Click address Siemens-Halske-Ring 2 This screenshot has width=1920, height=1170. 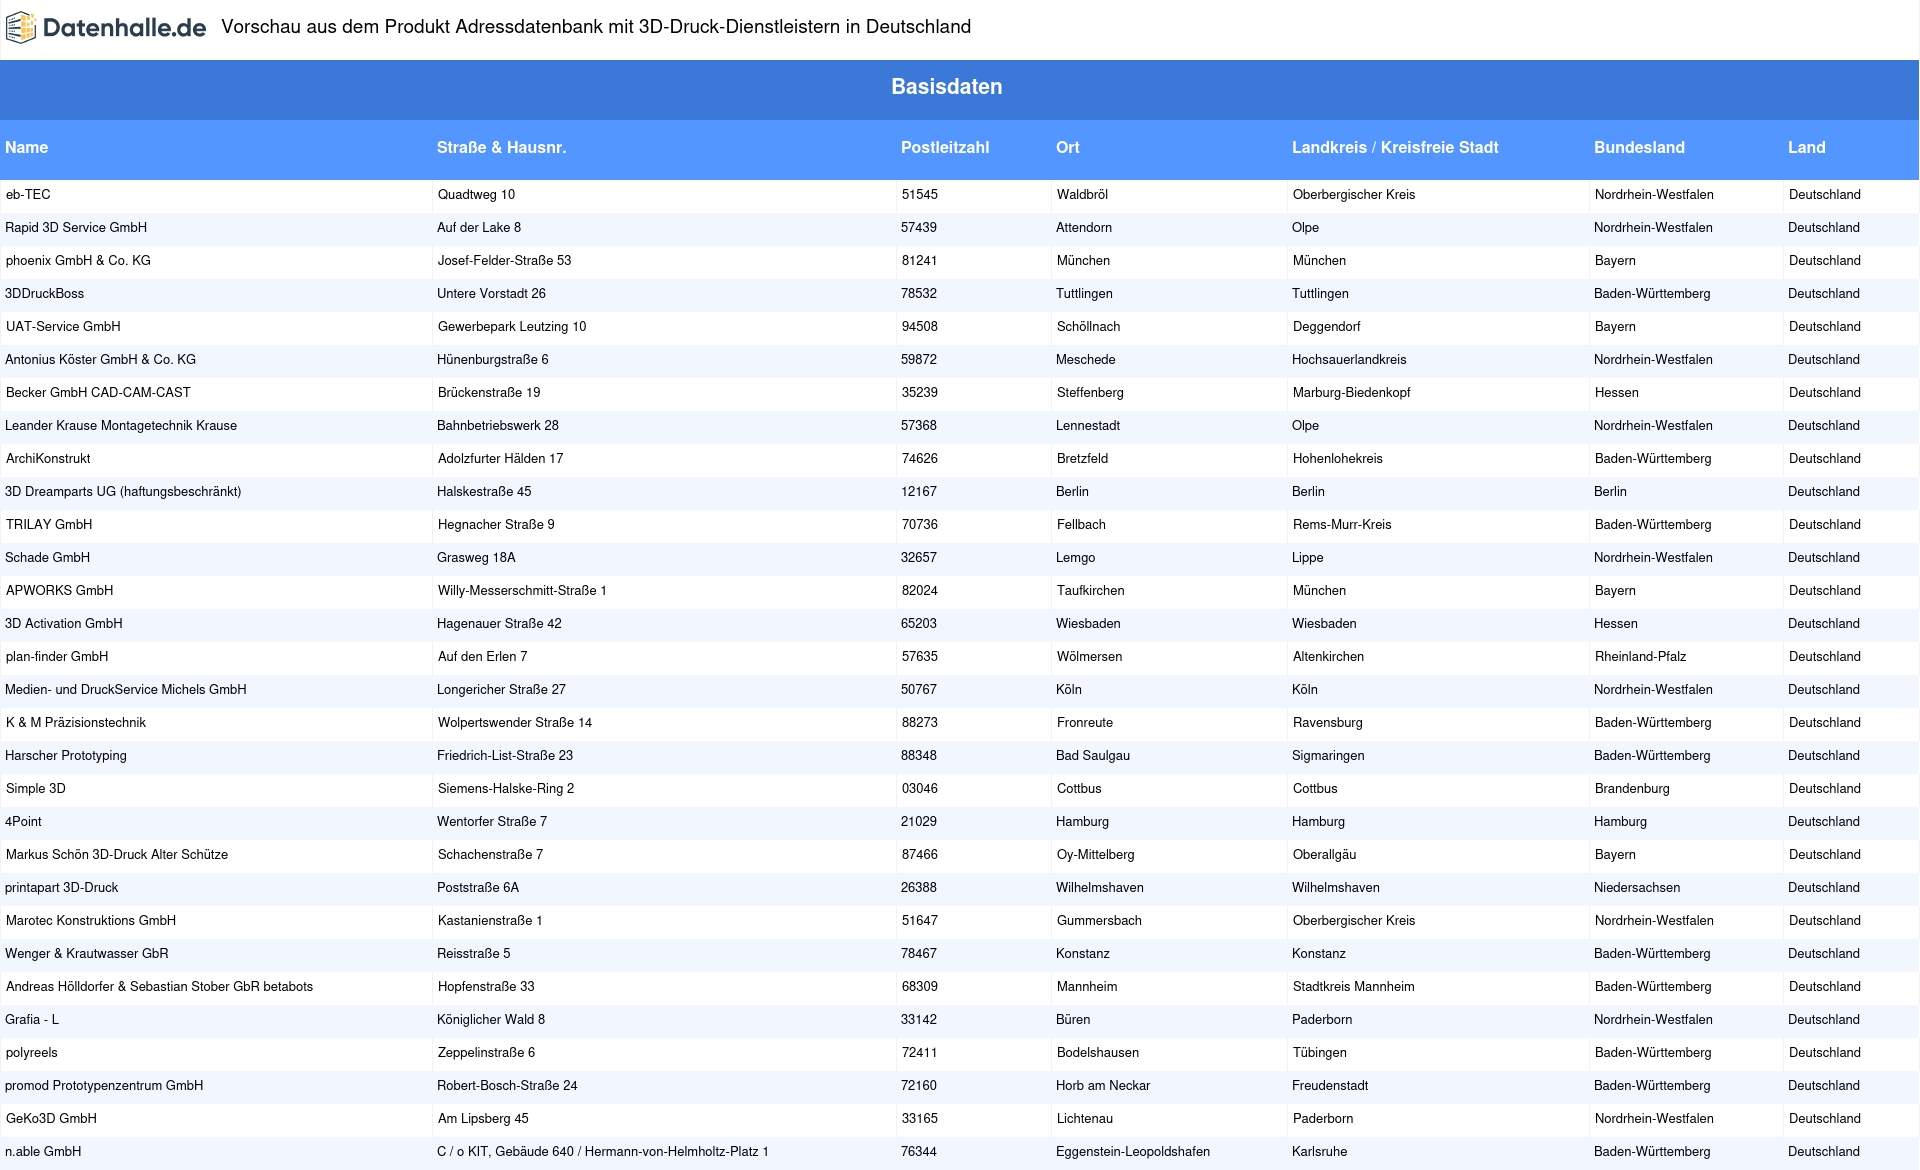506,789
